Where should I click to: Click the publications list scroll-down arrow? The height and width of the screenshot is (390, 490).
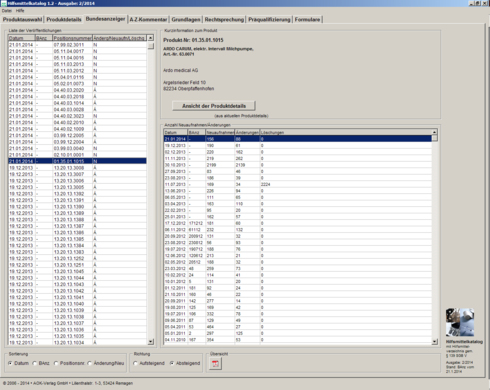pyautogui.click(x=150, y=342)
